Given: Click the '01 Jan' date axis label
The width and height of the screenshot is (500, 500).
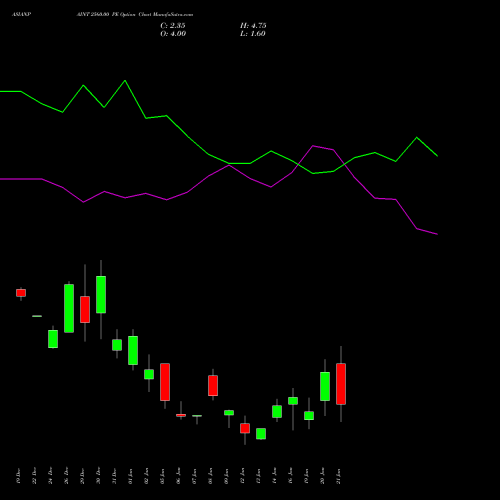Looking at the screenshot, I should point(130,476).
